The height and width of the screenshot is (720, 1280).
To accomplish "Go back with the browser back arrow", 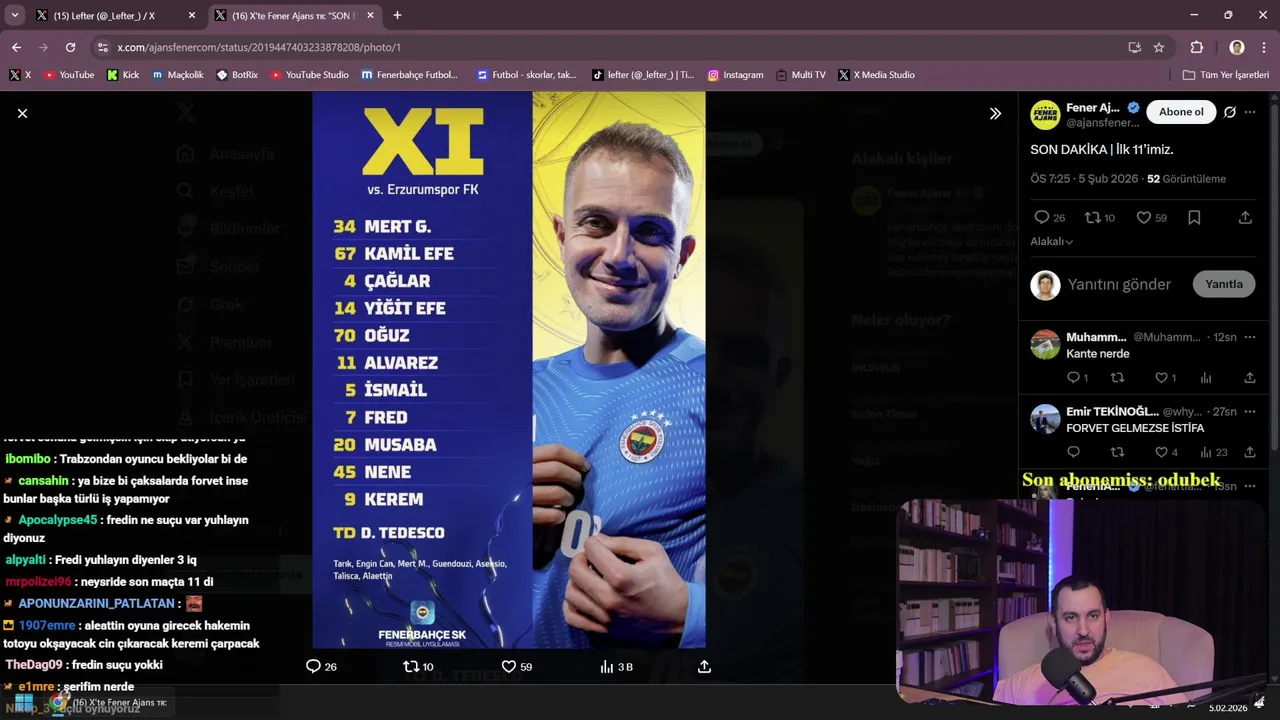I will pos(16,47).
